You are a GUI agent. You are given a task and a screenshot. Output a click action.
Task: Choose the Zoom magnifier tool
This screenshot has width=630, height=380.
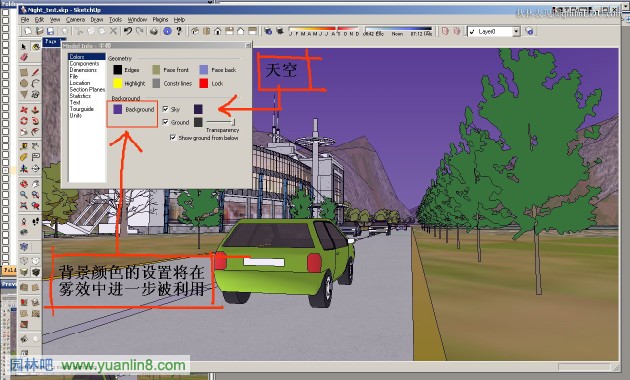[24, 195]
